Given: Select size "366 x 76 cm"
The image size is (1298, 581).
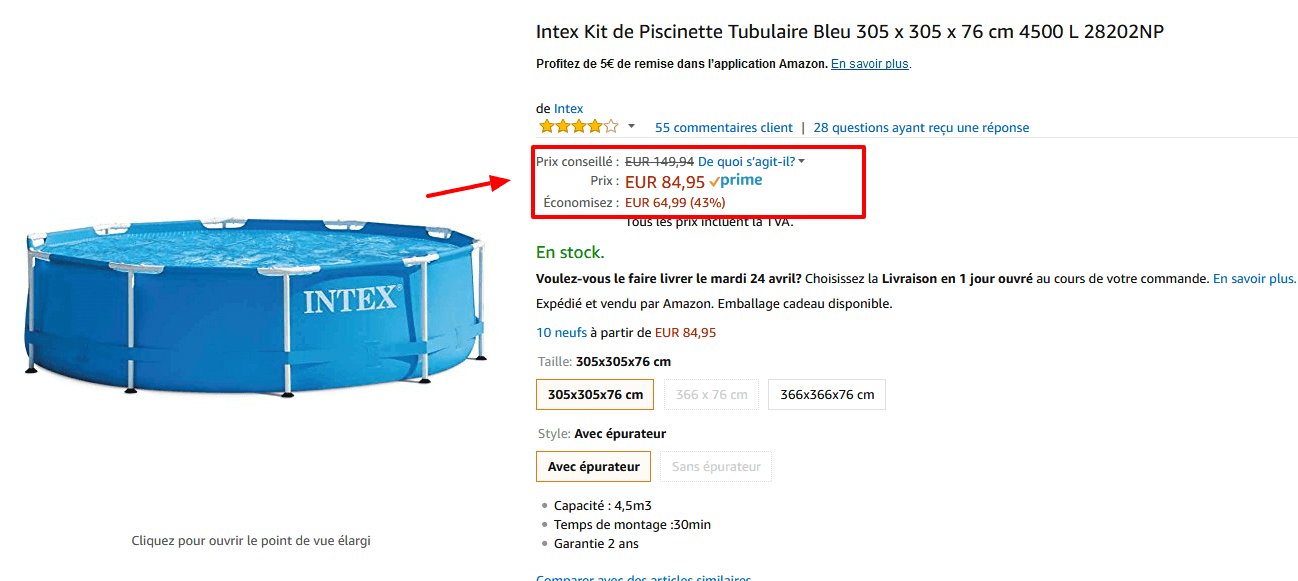Looking at the screenshot, I should click(x=711, y=394).
